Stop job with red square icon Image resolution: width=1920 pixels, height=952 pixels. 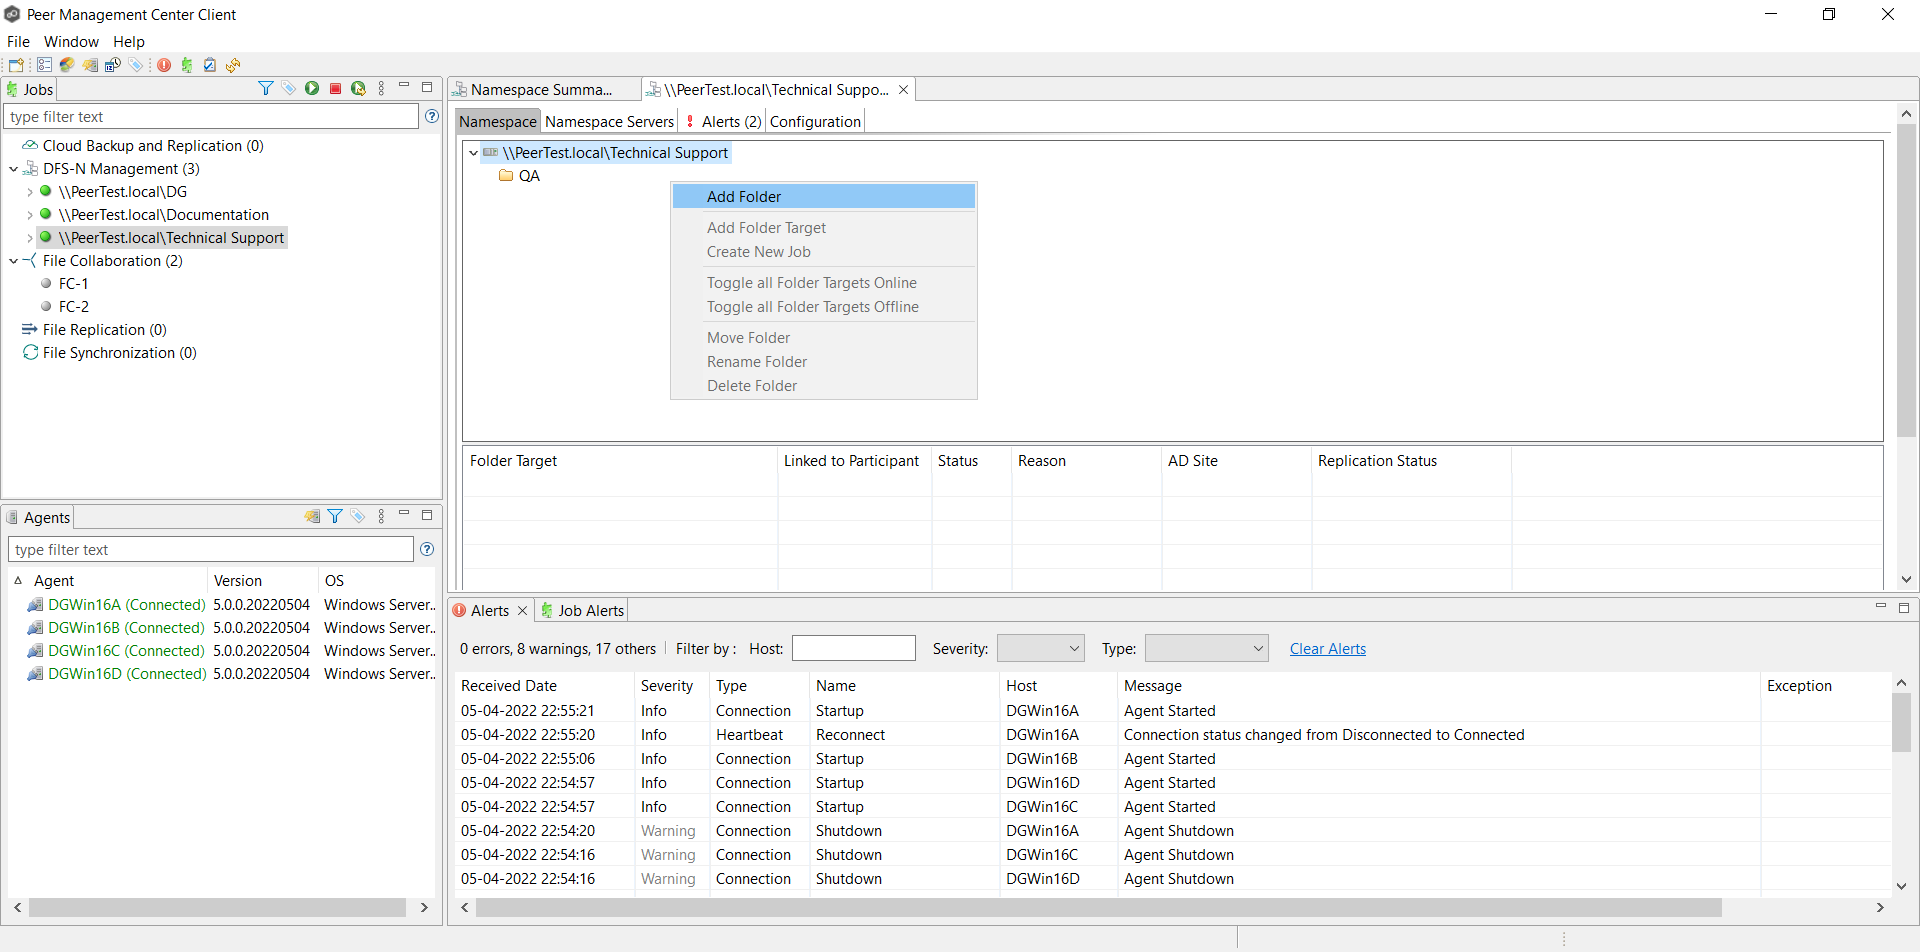pyautogui.click(x=335, y=89)
